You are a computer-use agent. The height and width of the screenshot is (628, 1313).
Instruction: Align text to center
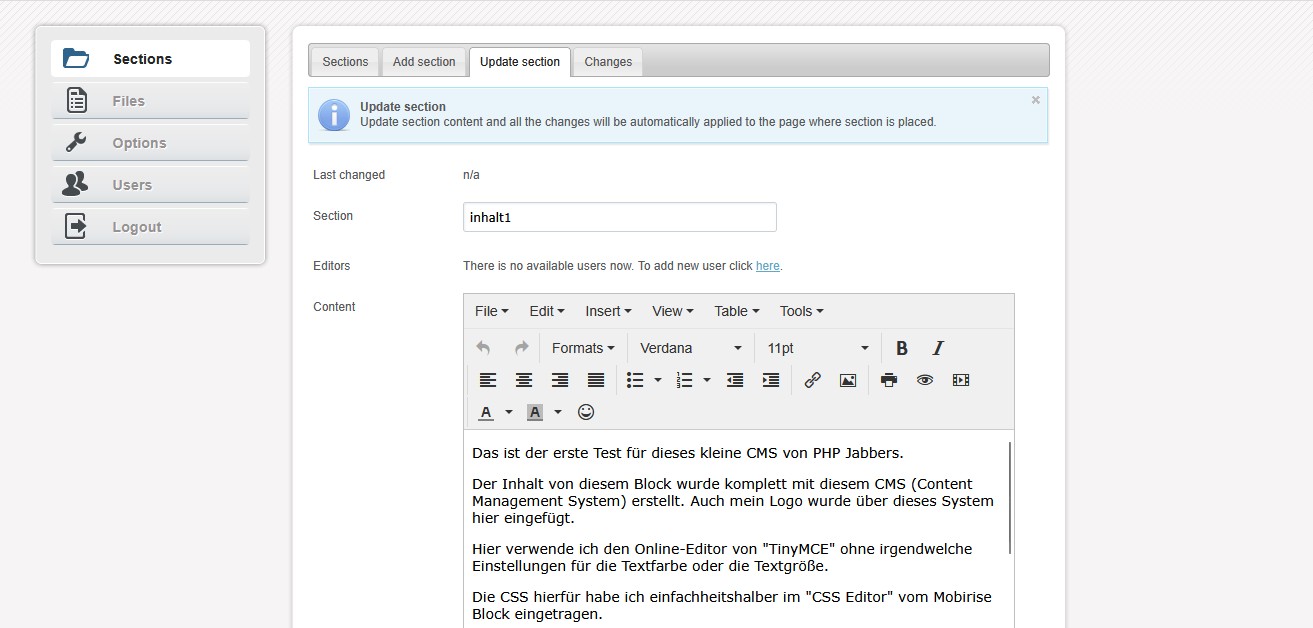point(523,380)
